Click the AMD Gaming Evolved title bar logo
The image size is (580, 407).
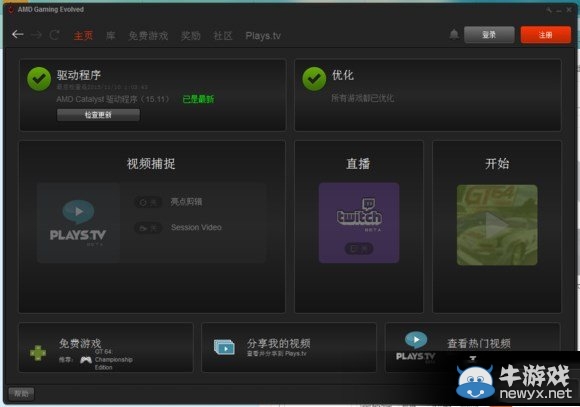[x=11, y=9]
